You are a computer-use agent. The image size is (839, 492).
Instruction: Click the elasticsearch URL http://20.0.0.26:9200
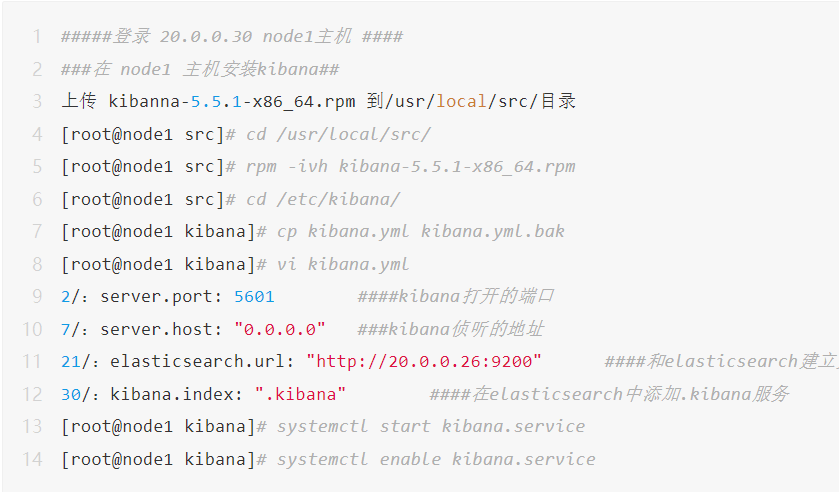[x=424, y=361]
